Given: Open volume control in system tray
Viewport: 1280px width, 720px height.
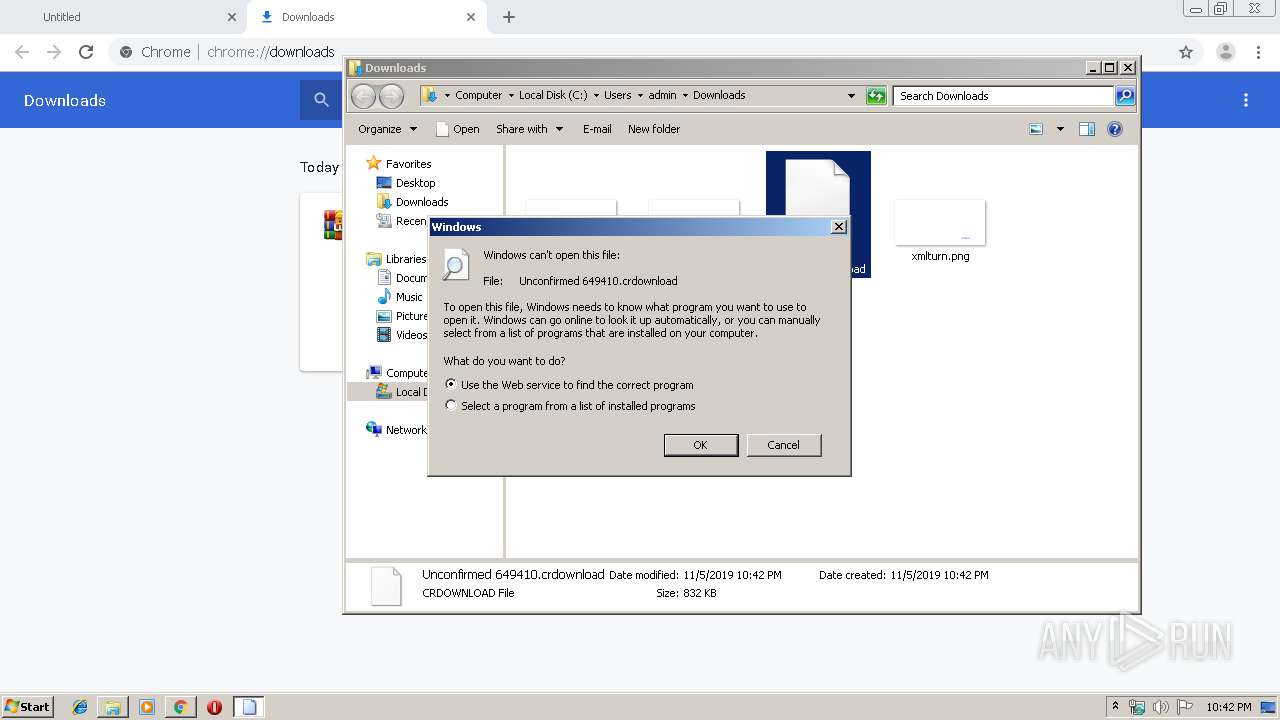Looking at the screenshot, I should [x=1161, y=707].
